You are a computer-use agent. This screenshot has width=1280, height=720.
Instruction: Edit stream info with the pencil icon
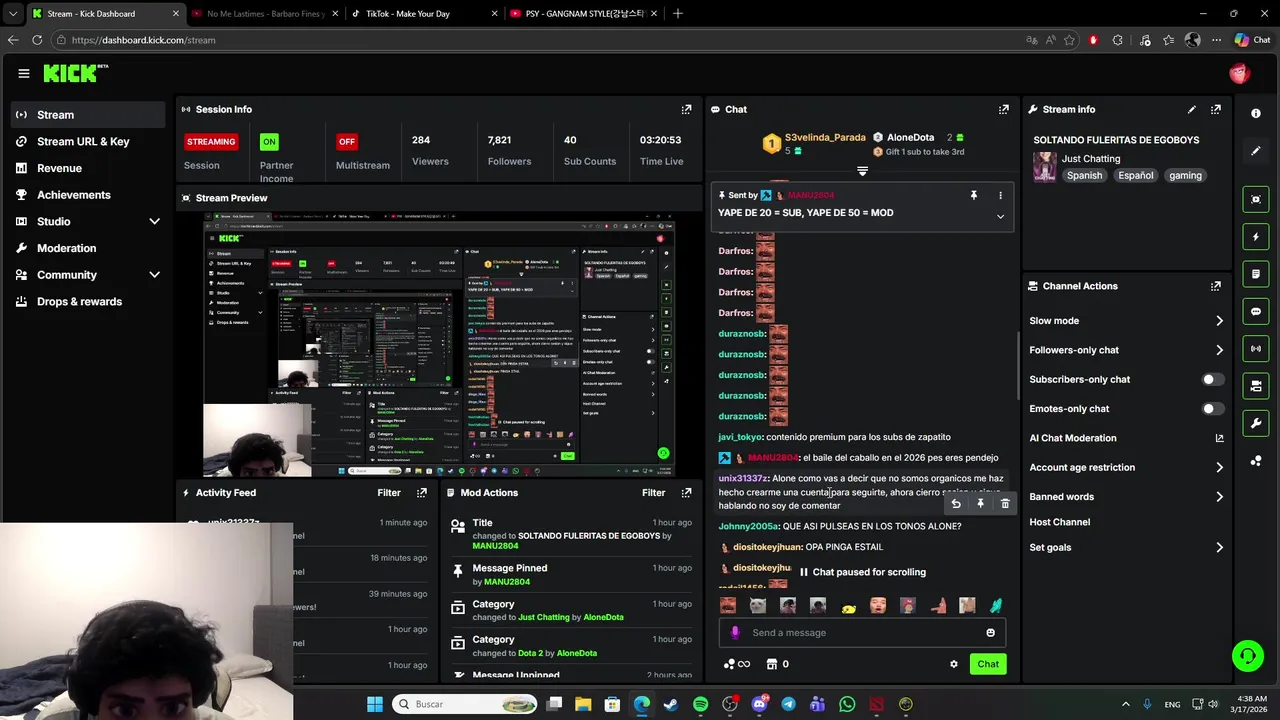(1191, 109)
